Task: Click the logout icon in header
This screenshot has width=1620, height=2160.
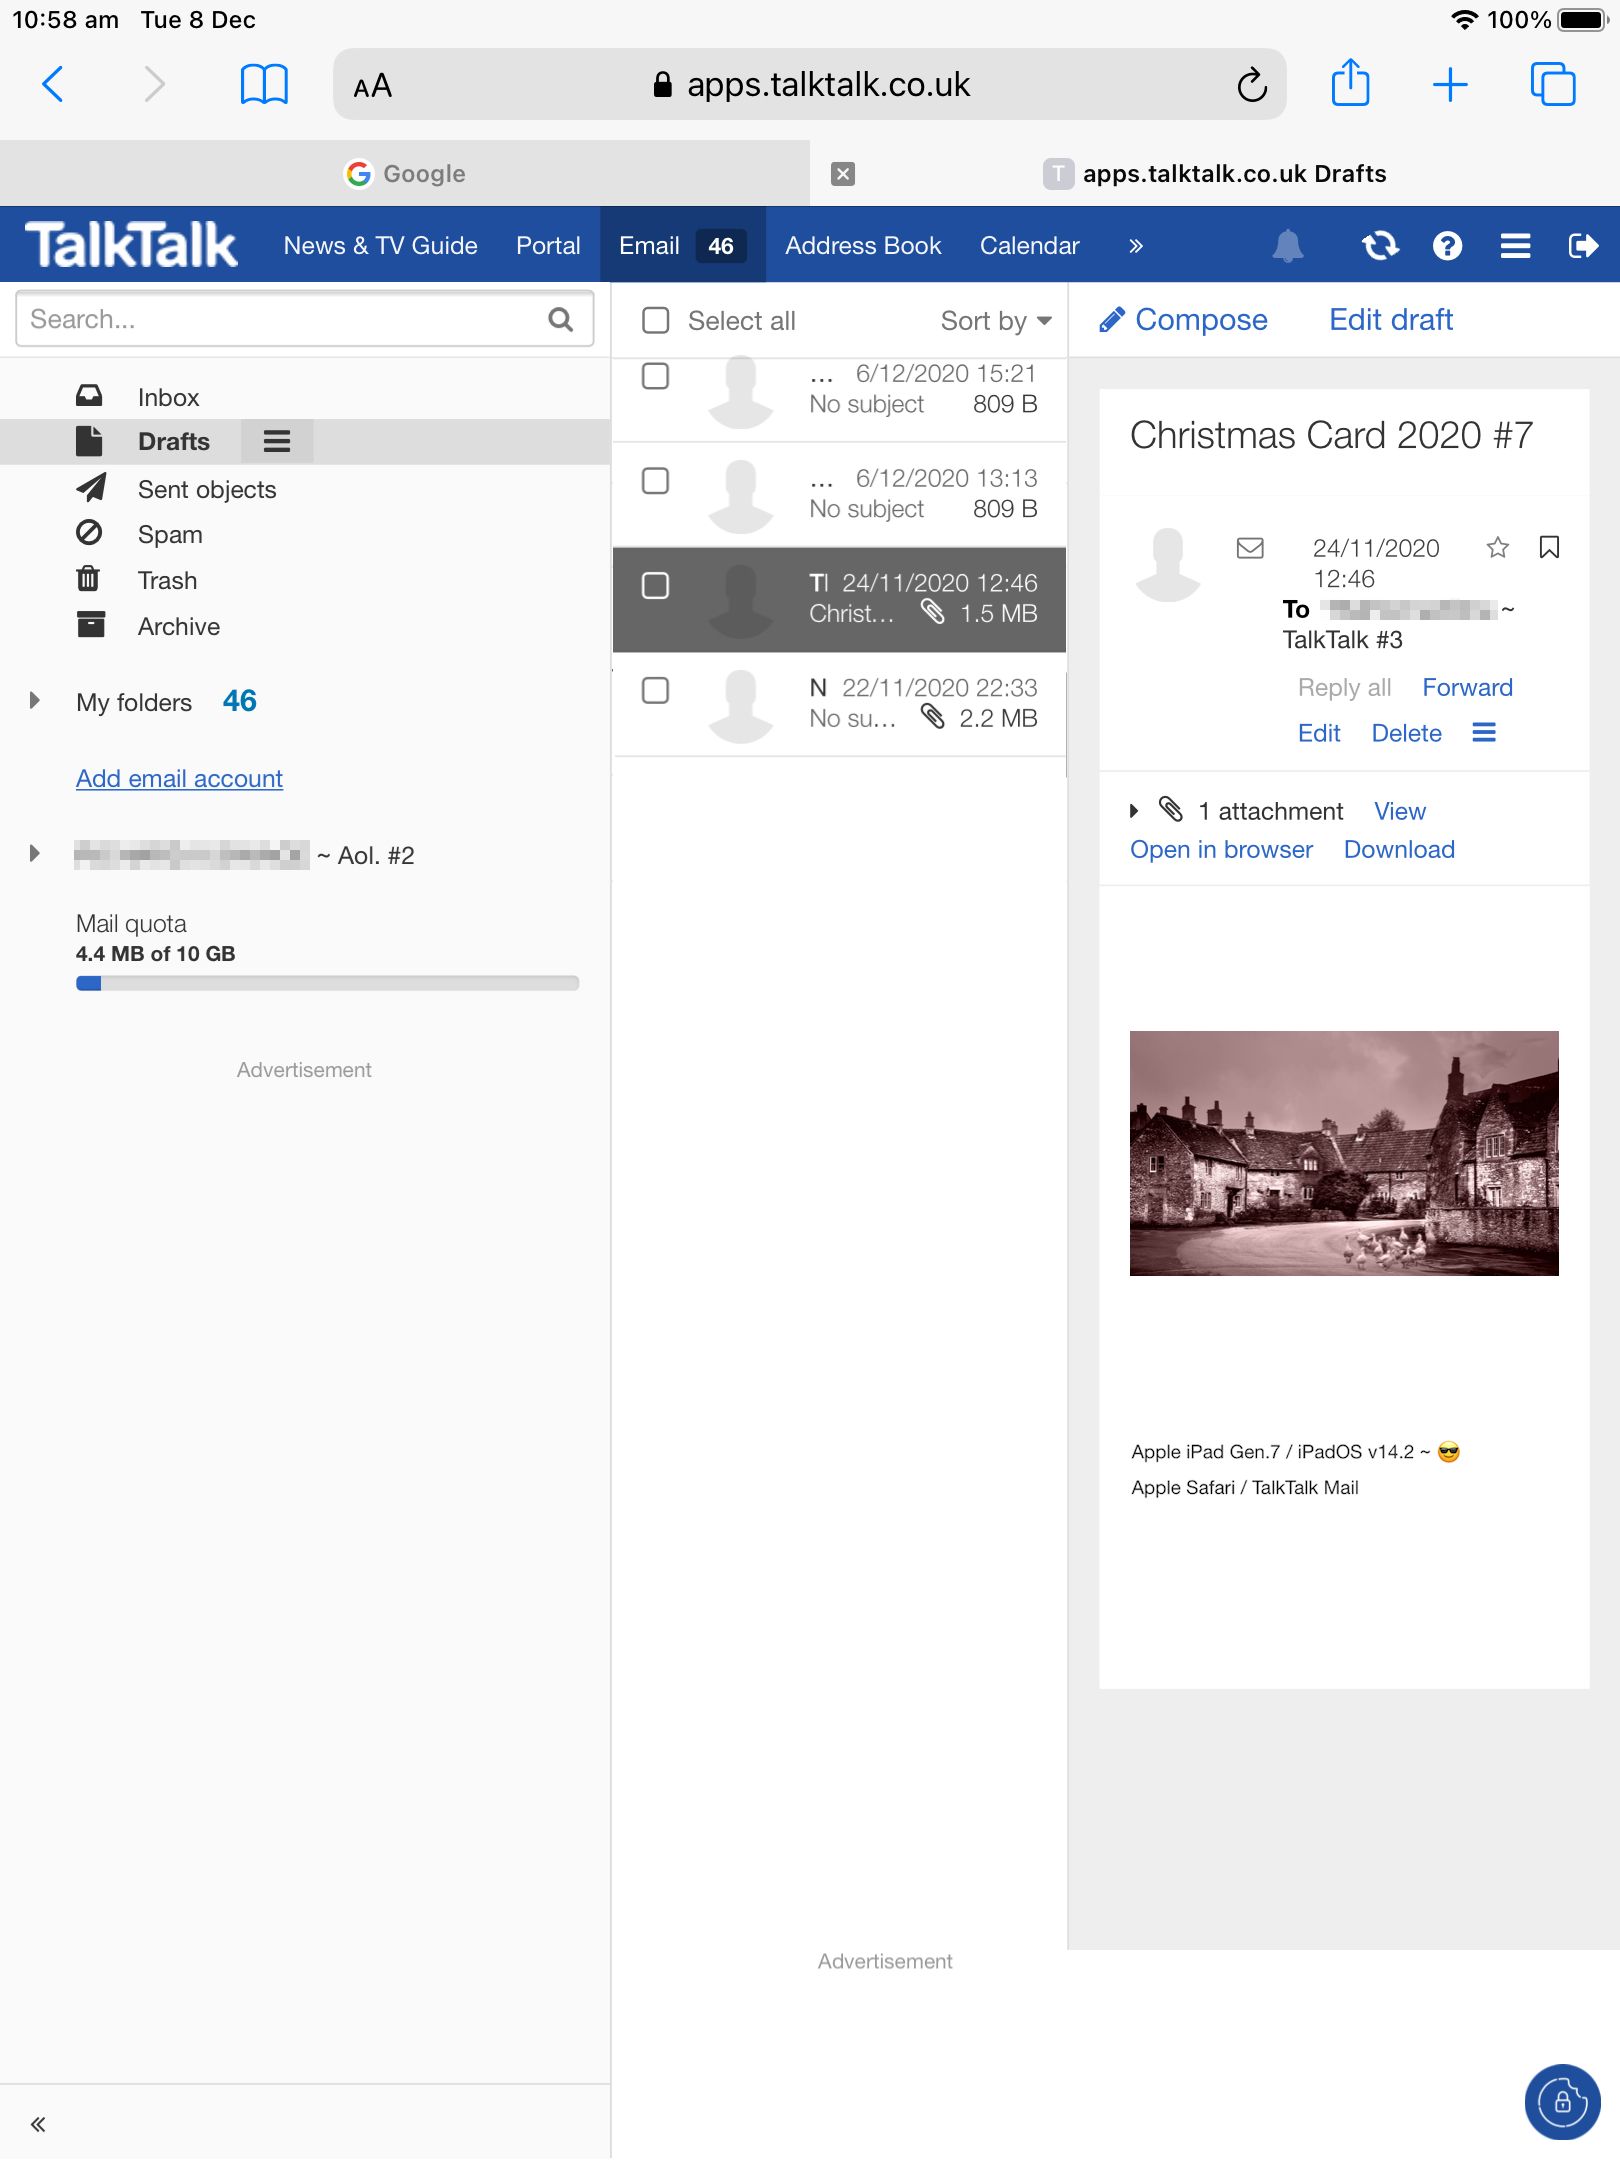Action: click(x=1583, y=246)
